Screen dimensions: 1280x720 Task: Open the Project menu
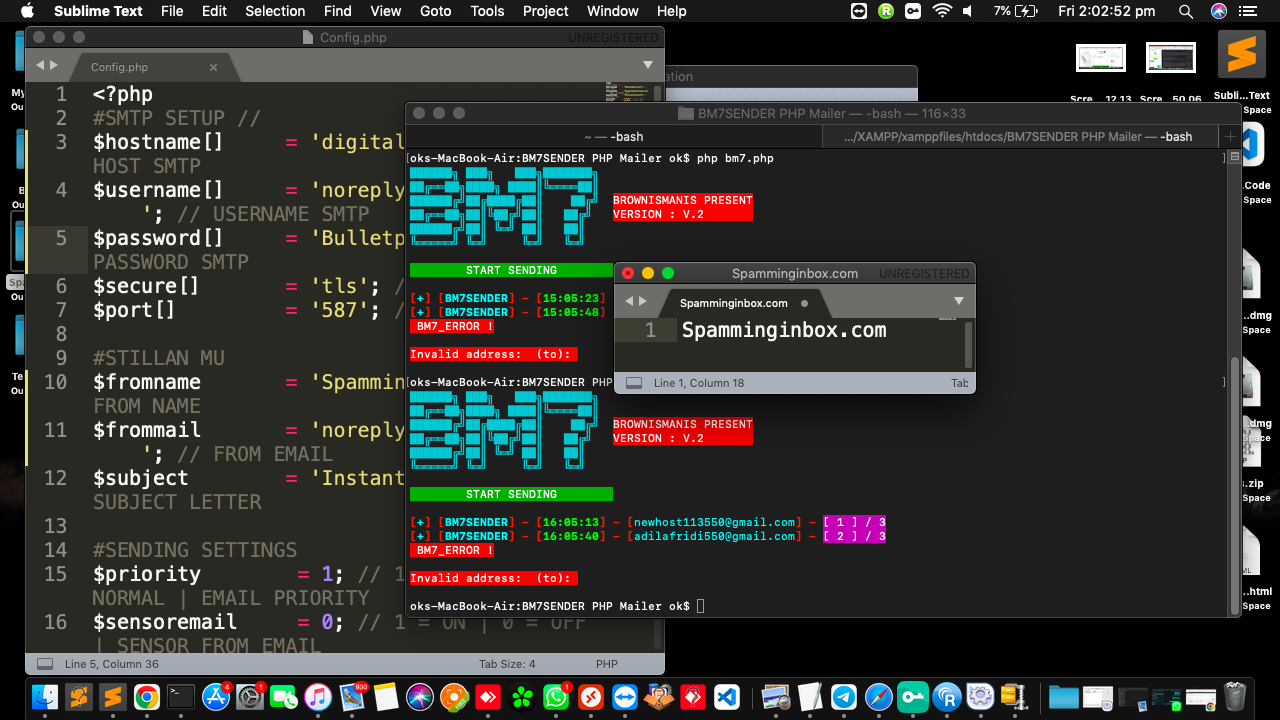coord(545,11)
